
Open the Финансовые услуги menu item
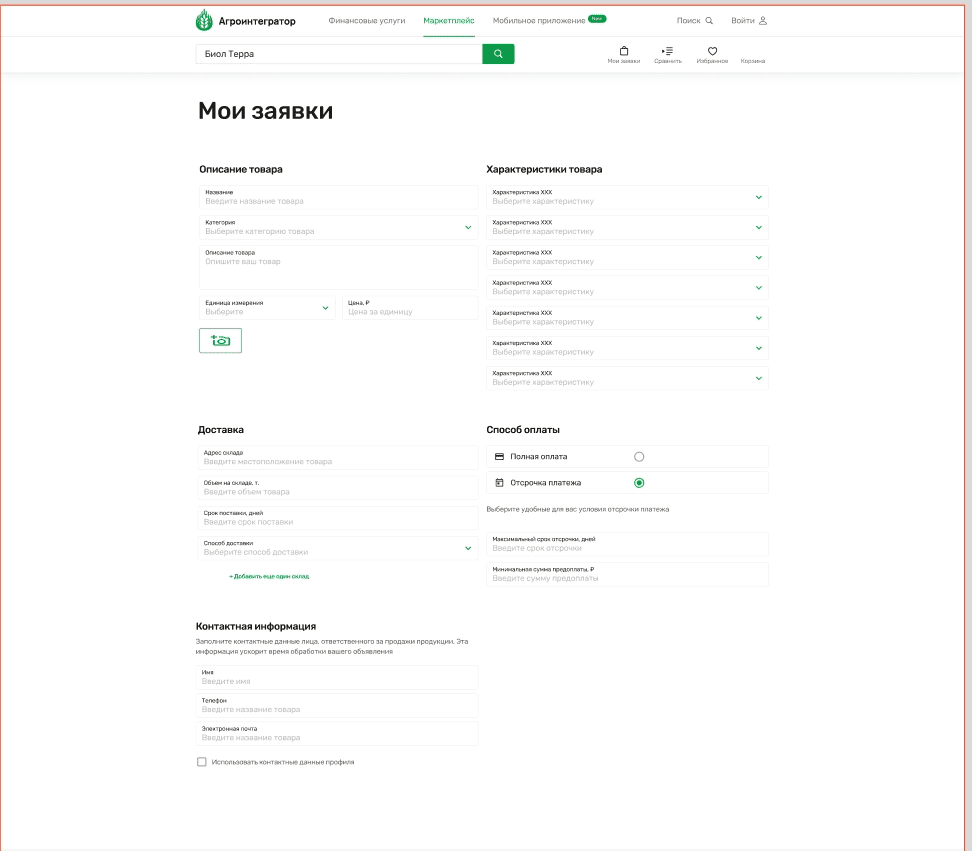367,21
